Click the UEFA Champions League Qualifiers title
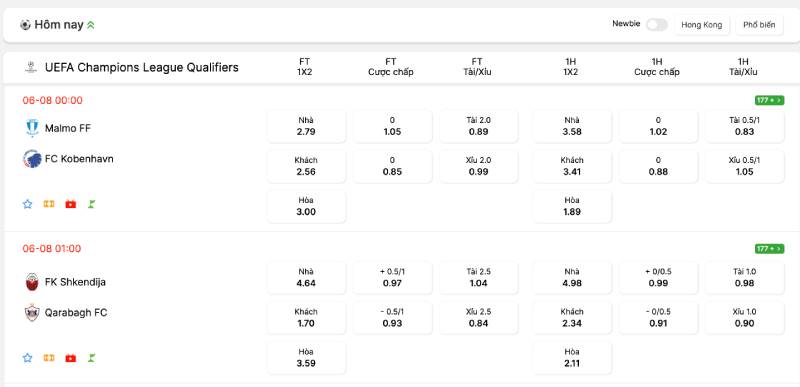Image resolution: width=800 pixels, height=387 pixels. (141, 67)
